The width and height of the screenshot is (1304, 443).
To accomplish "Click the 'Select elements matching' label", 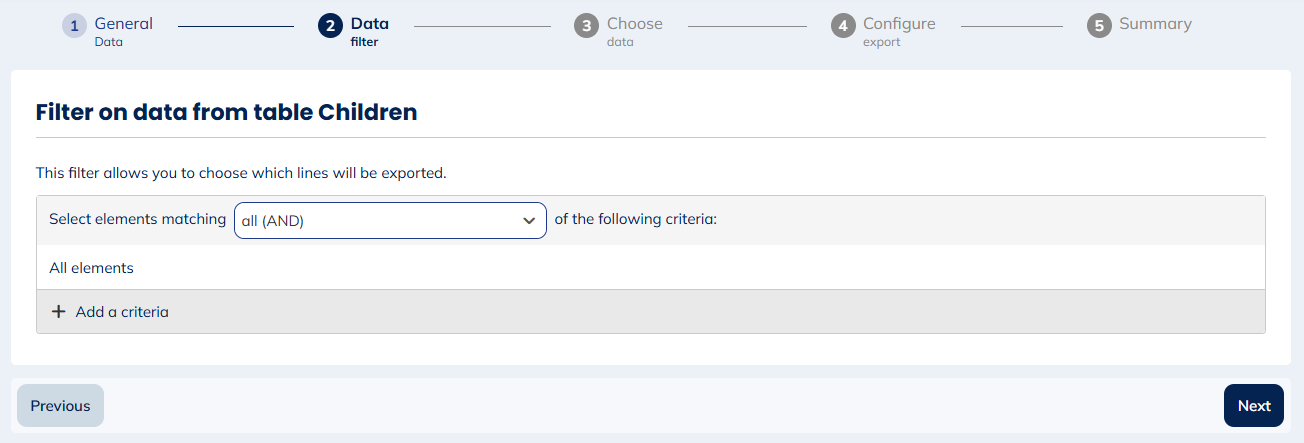I will [137, 219].
